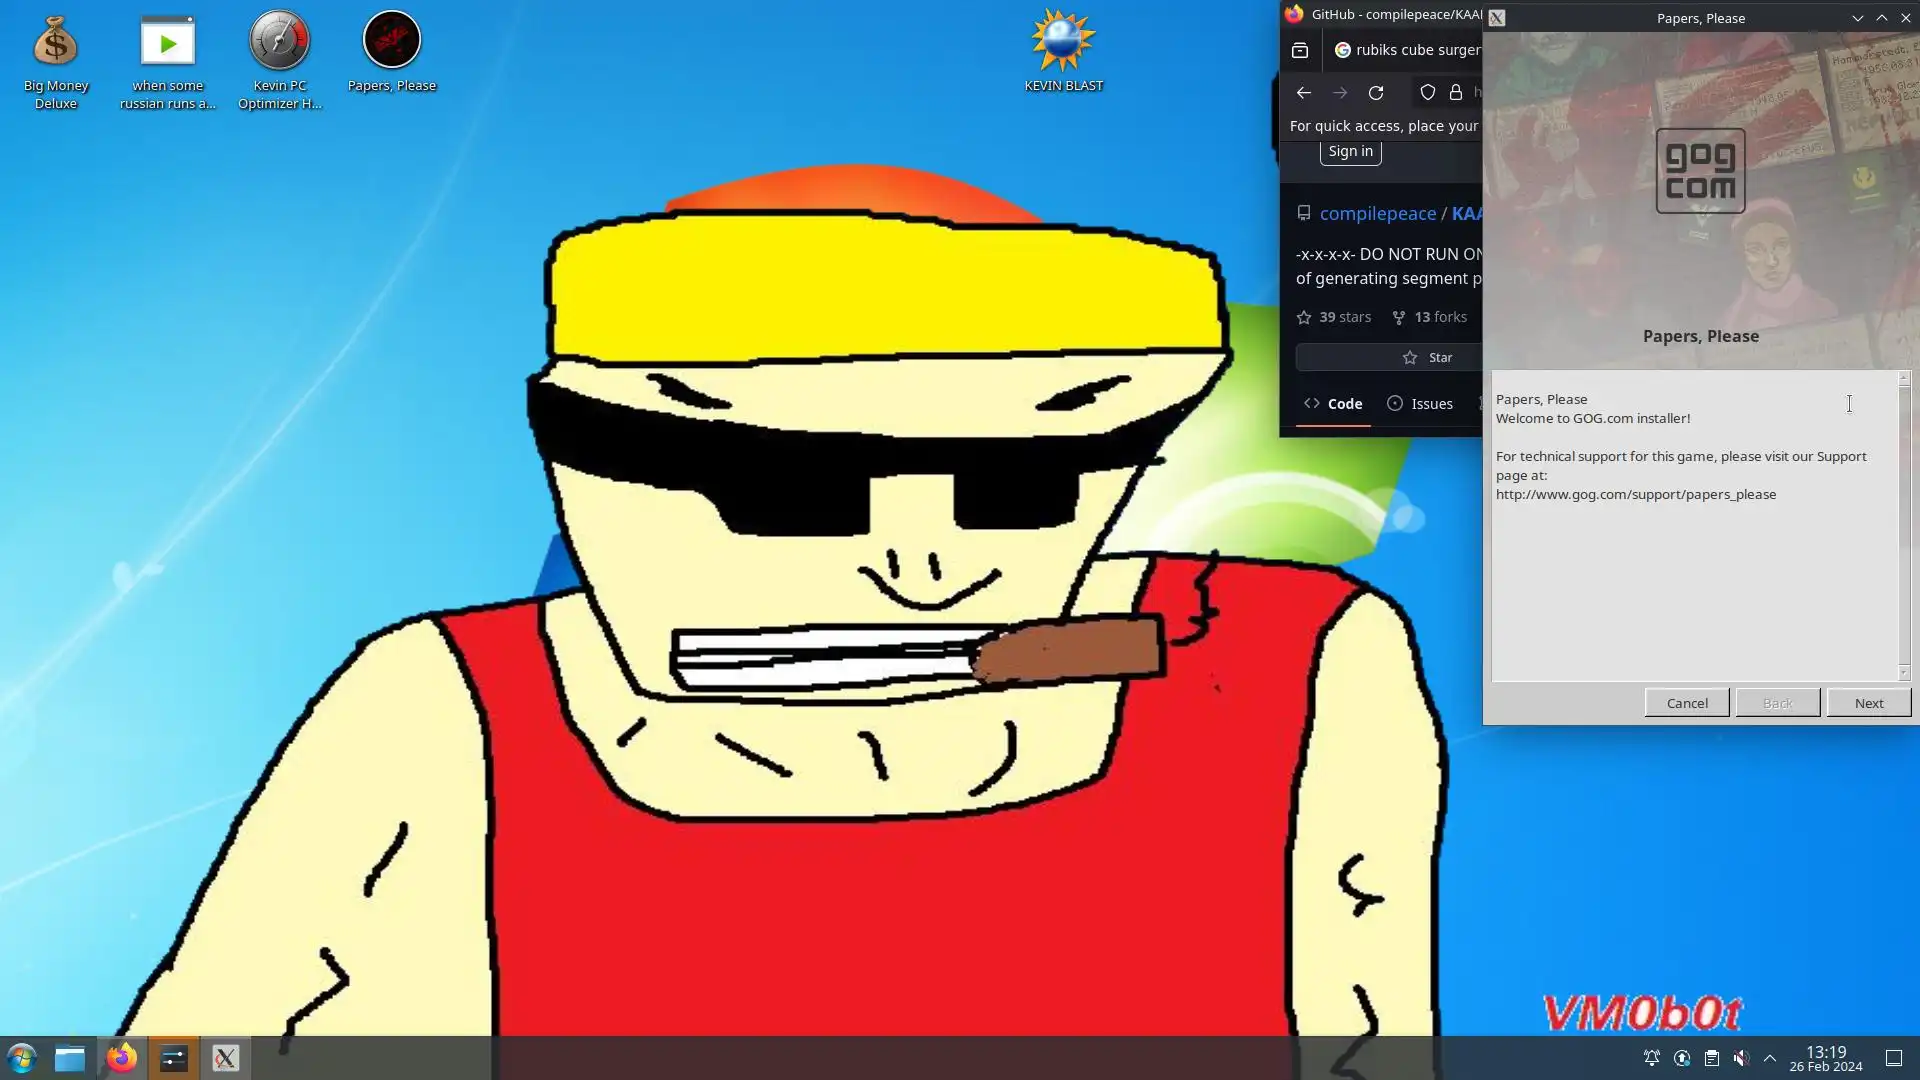The image size is (1920, 1080).
Task: Open the KEVIN BLAST desktop icon
Action: point(1063,42)
